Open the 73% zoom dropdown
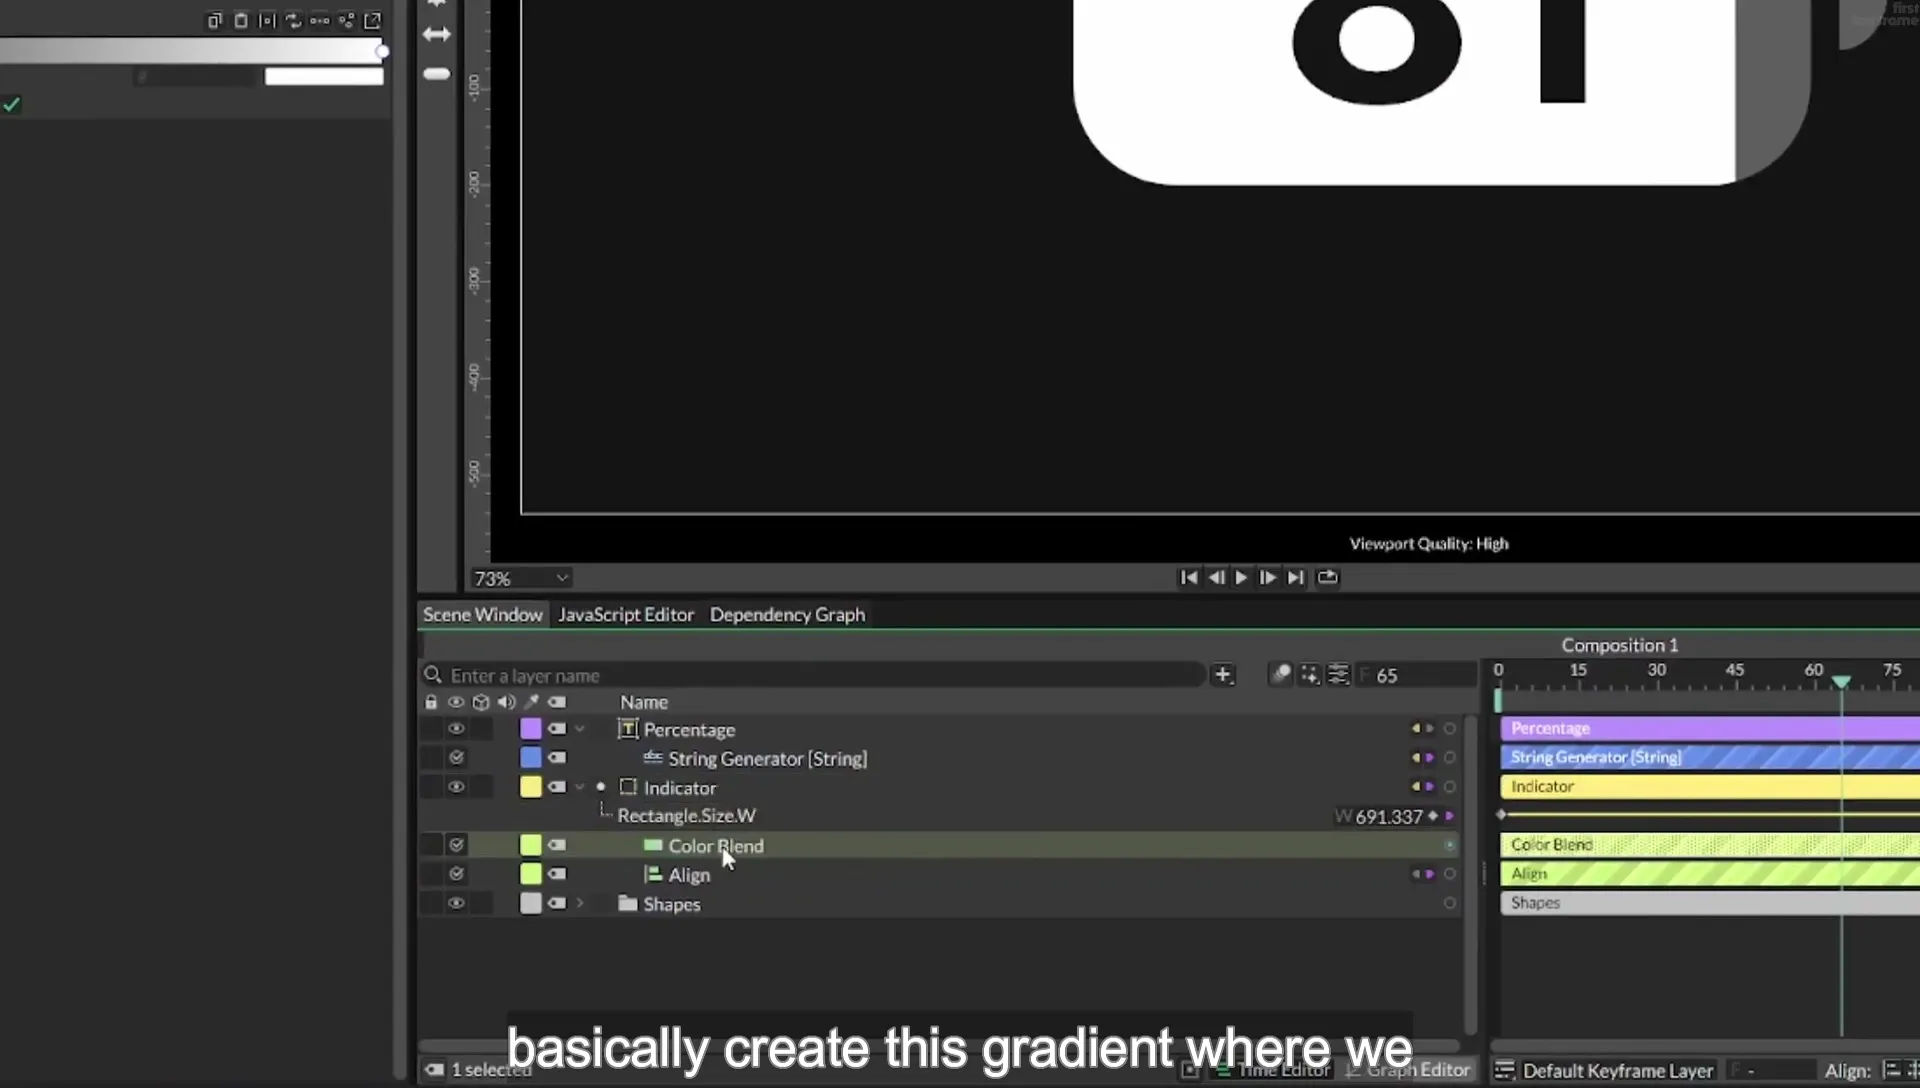 521,579
